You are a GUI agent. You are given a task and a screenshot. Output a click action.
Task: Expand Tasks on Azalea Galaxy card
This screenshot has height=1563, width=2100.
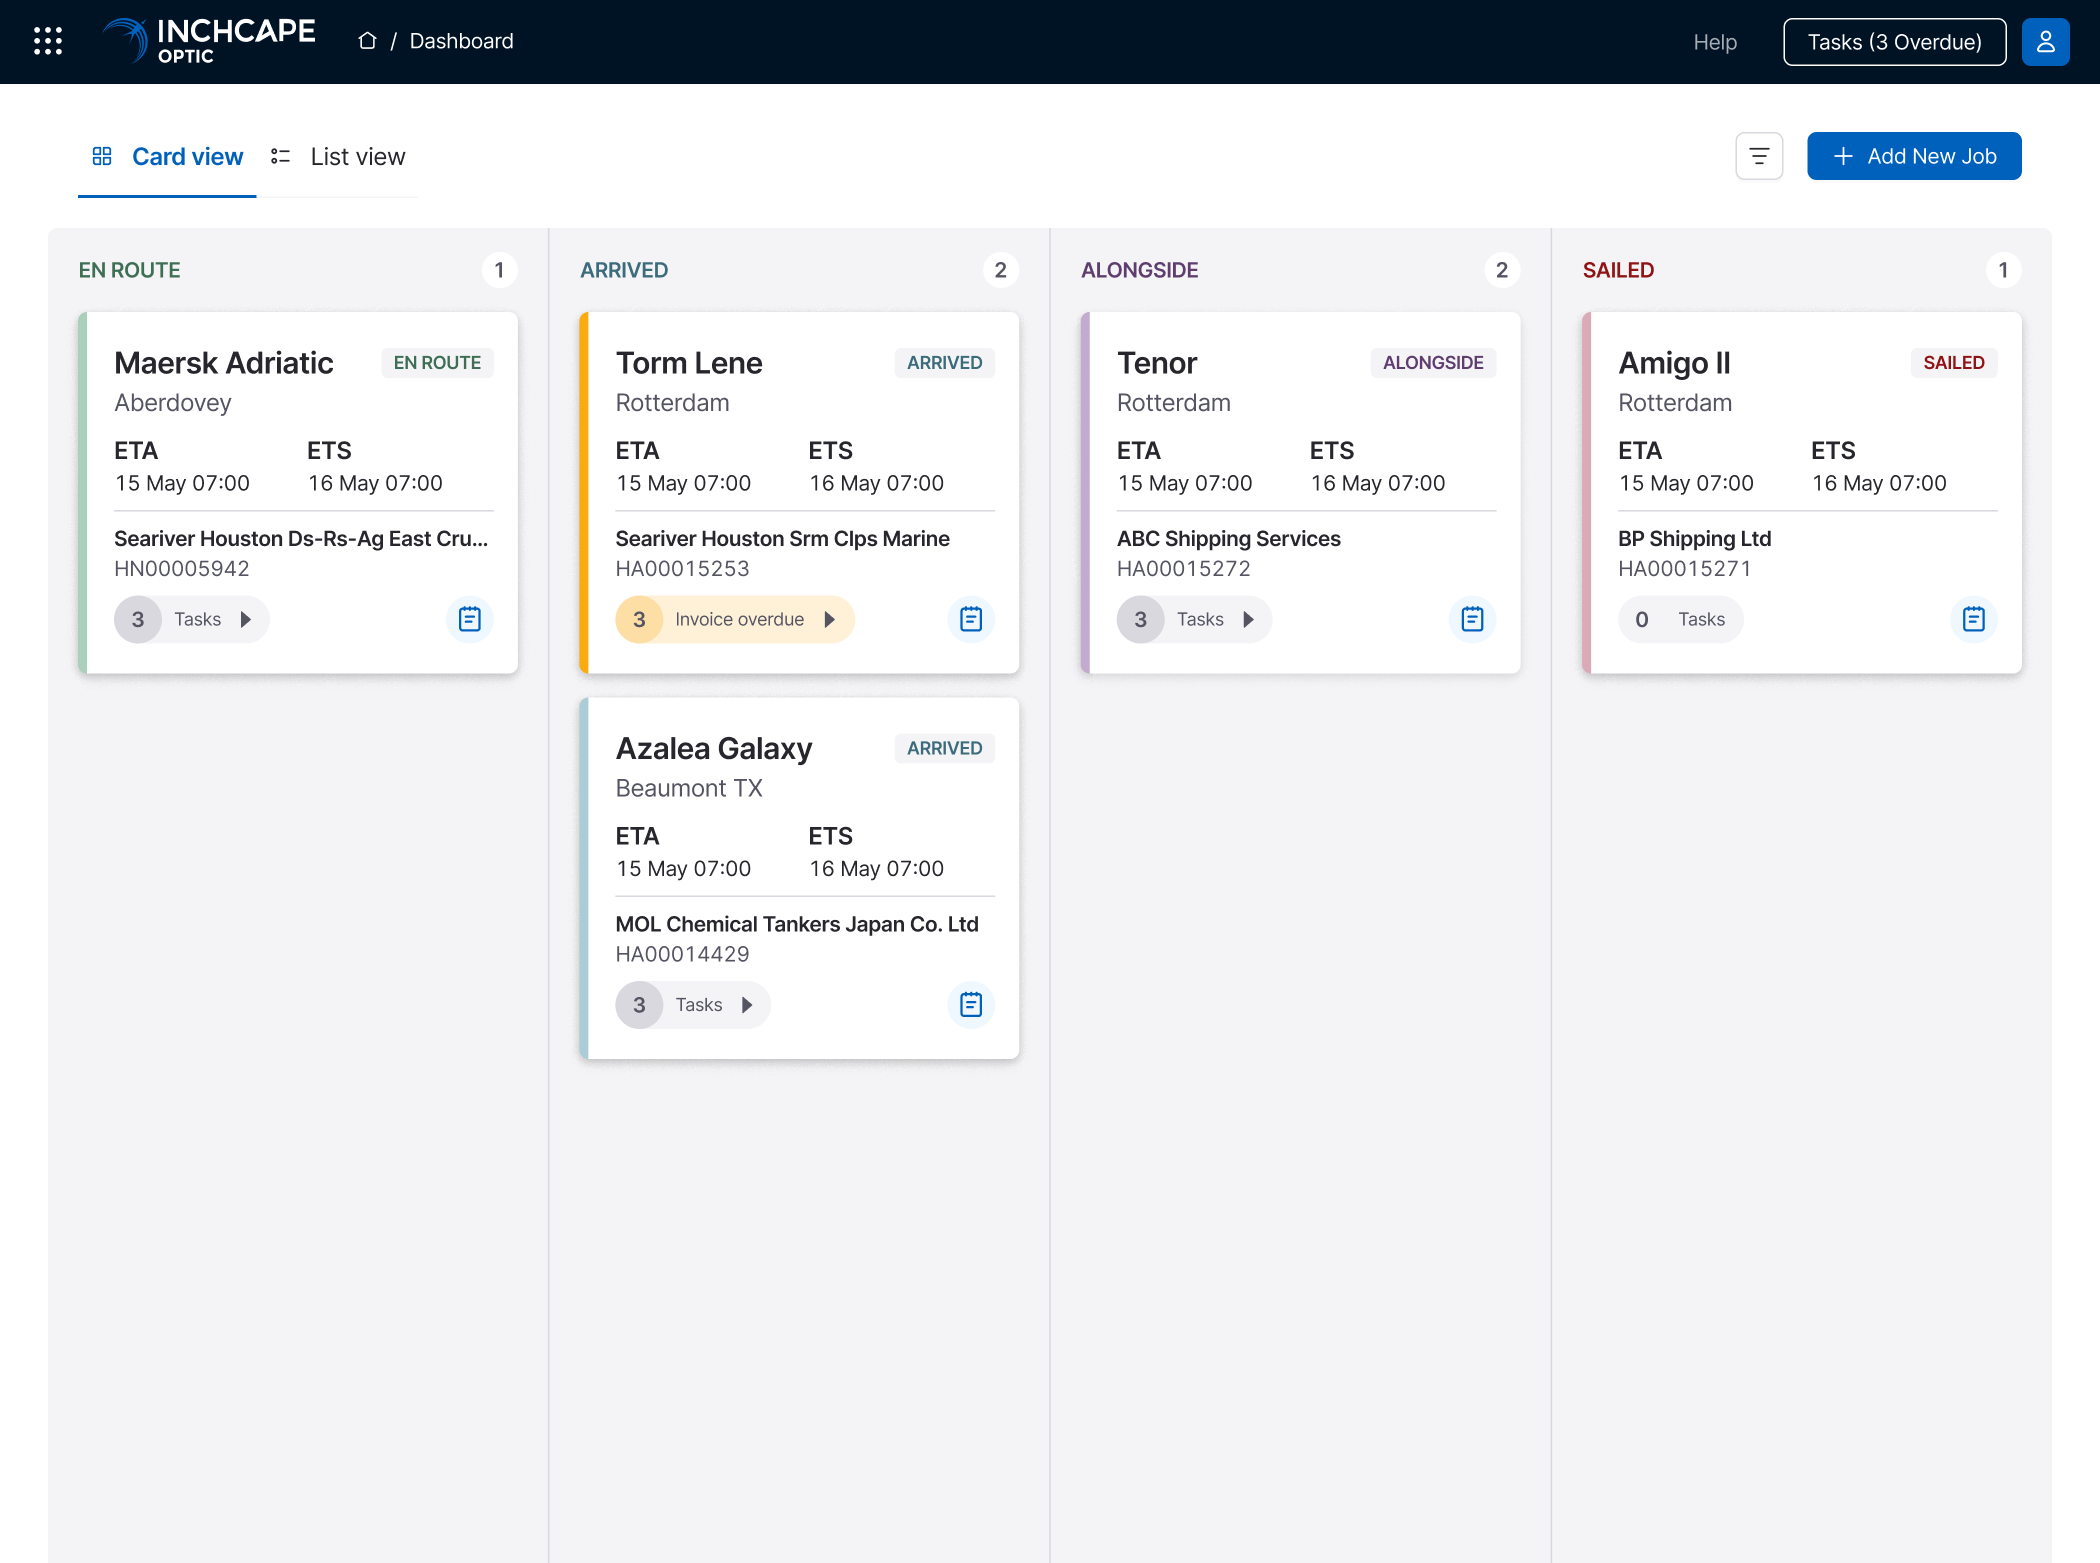(693, 1005)
